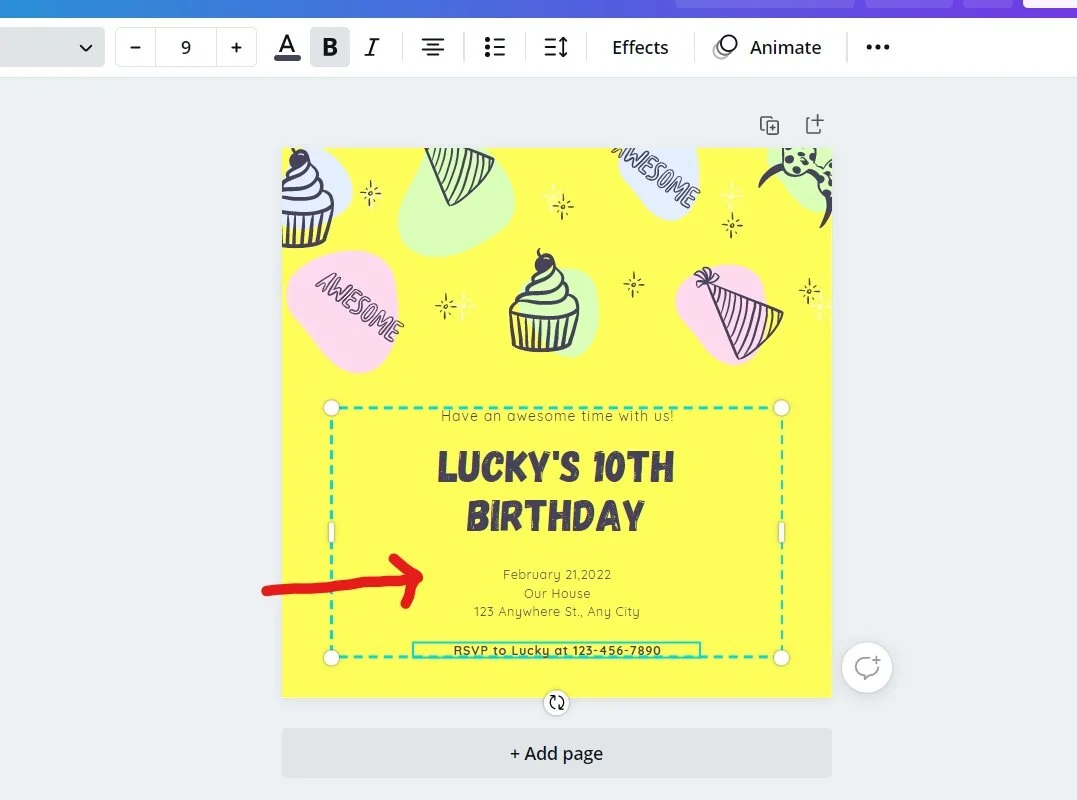Click the rotate handle below the text box

pyautogui.click(x=556, y=702)
